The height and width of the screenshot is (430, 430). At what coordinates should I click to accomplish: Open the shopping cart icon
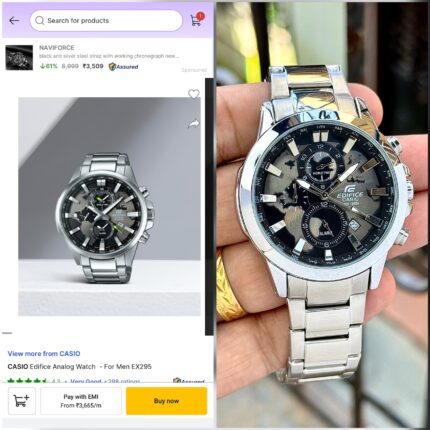tap(197, 20)
